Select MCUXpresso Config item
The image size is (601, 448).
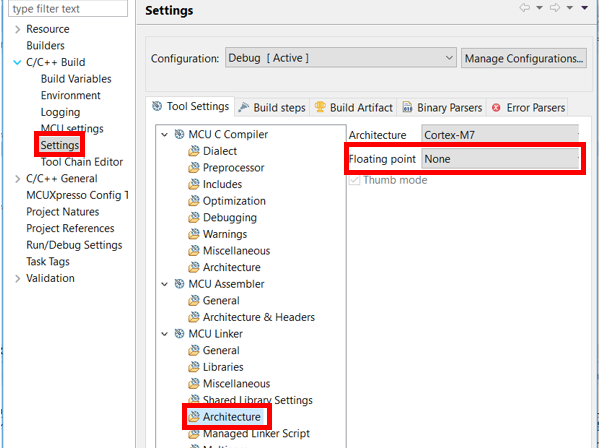[x=77, y=195]
